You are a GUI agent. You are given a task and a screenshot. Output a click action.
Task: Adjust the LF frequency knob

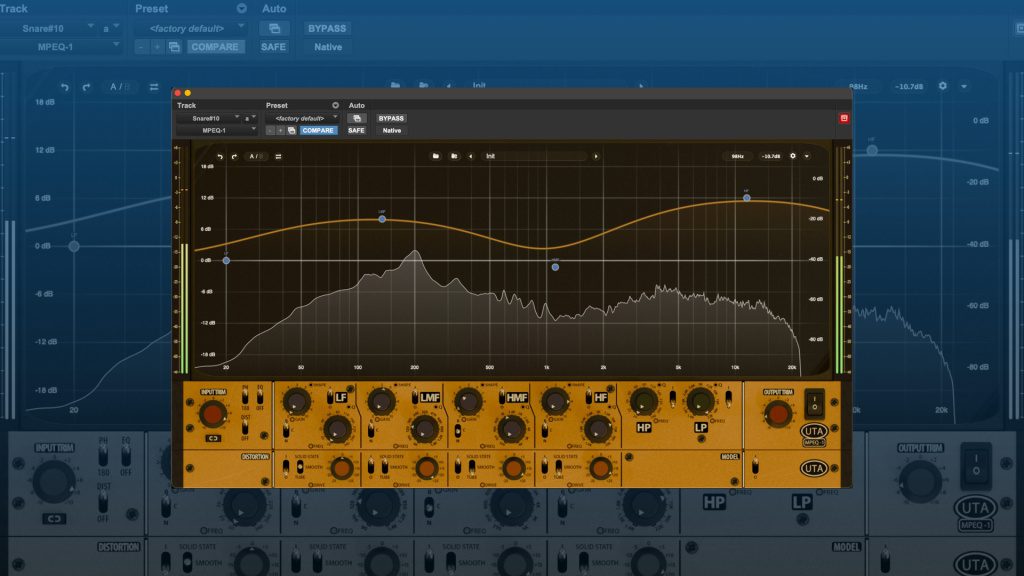pyautogui.click(x=337, y=429)
